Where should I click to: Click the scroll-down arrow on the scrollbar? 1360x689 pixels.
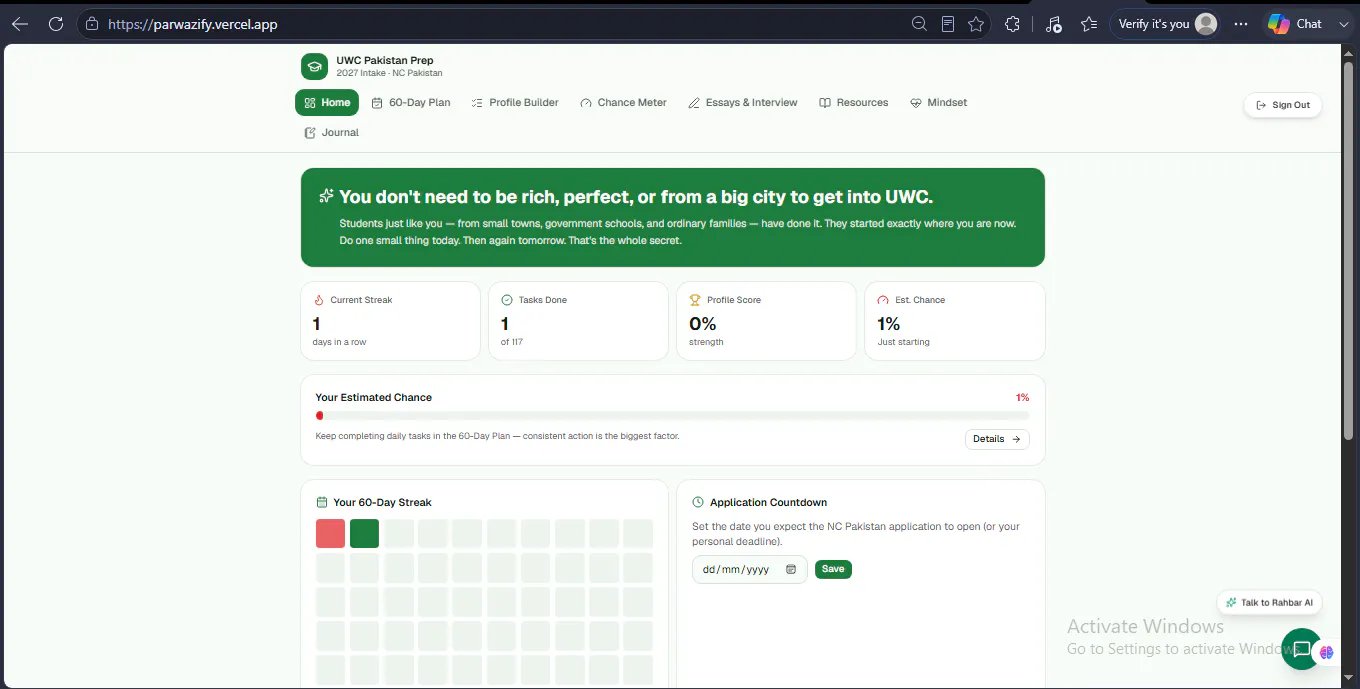click(x=1350, y=679)
